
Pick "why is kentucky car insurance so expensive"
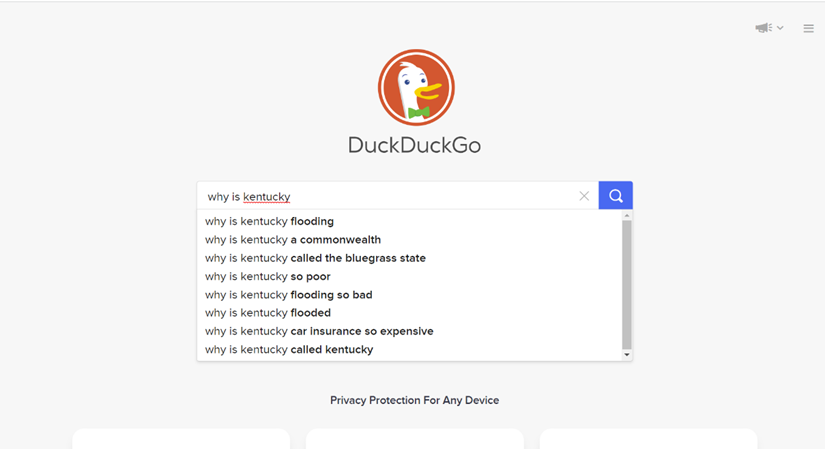pyautogui.click(x=319, y=331)
